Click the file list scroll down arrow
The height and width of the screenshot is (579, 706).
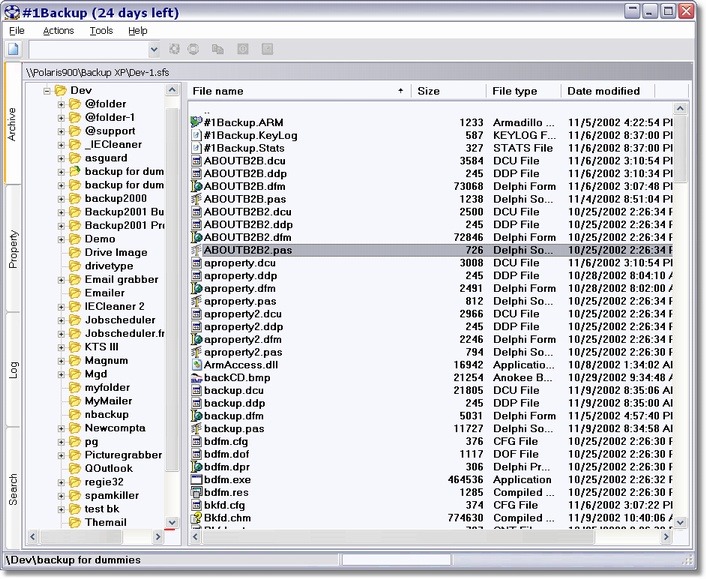point(680,522)
